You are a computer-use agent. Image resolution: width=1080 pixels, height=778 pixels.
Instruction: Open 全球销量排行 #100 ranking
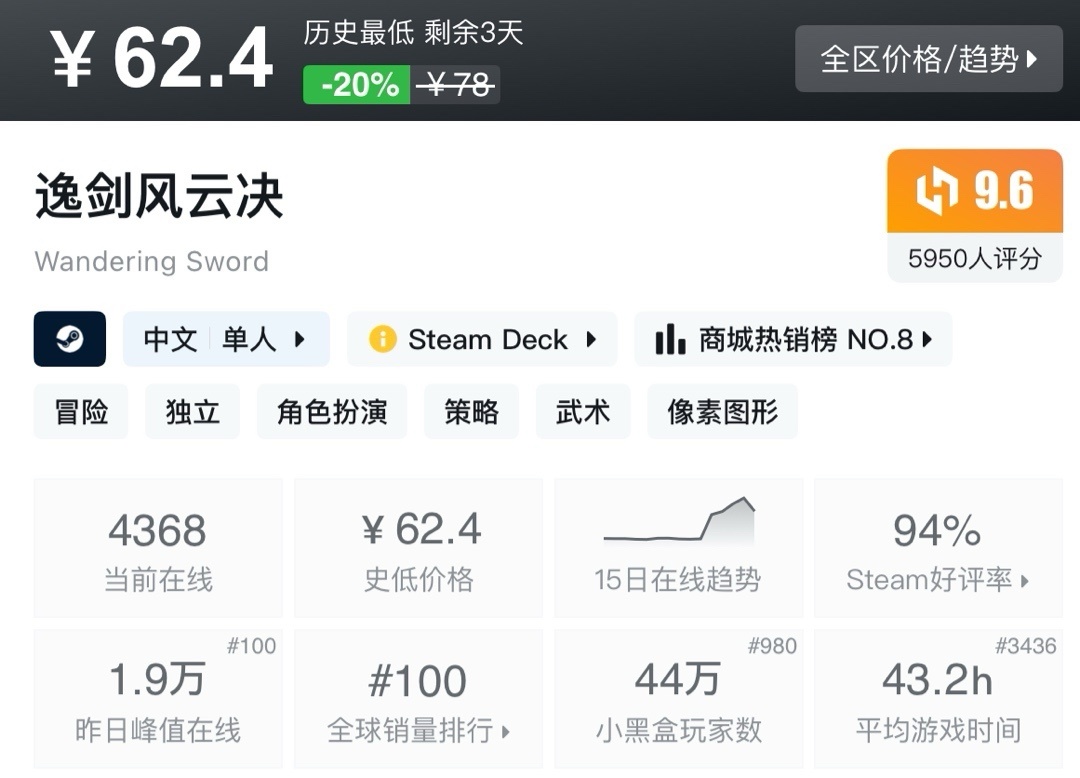click(418, 699)
